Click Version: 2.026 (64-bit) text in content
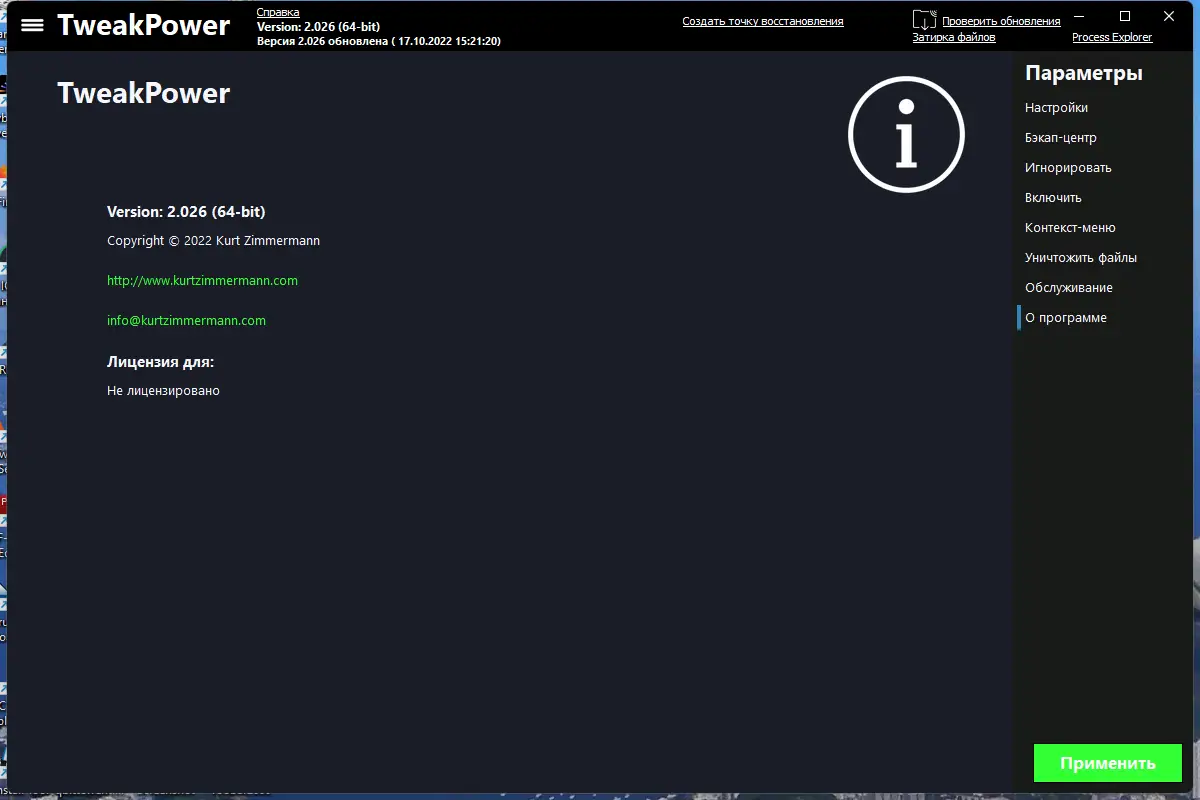The height and width of the screenshot is (800, 1200). 186,212
